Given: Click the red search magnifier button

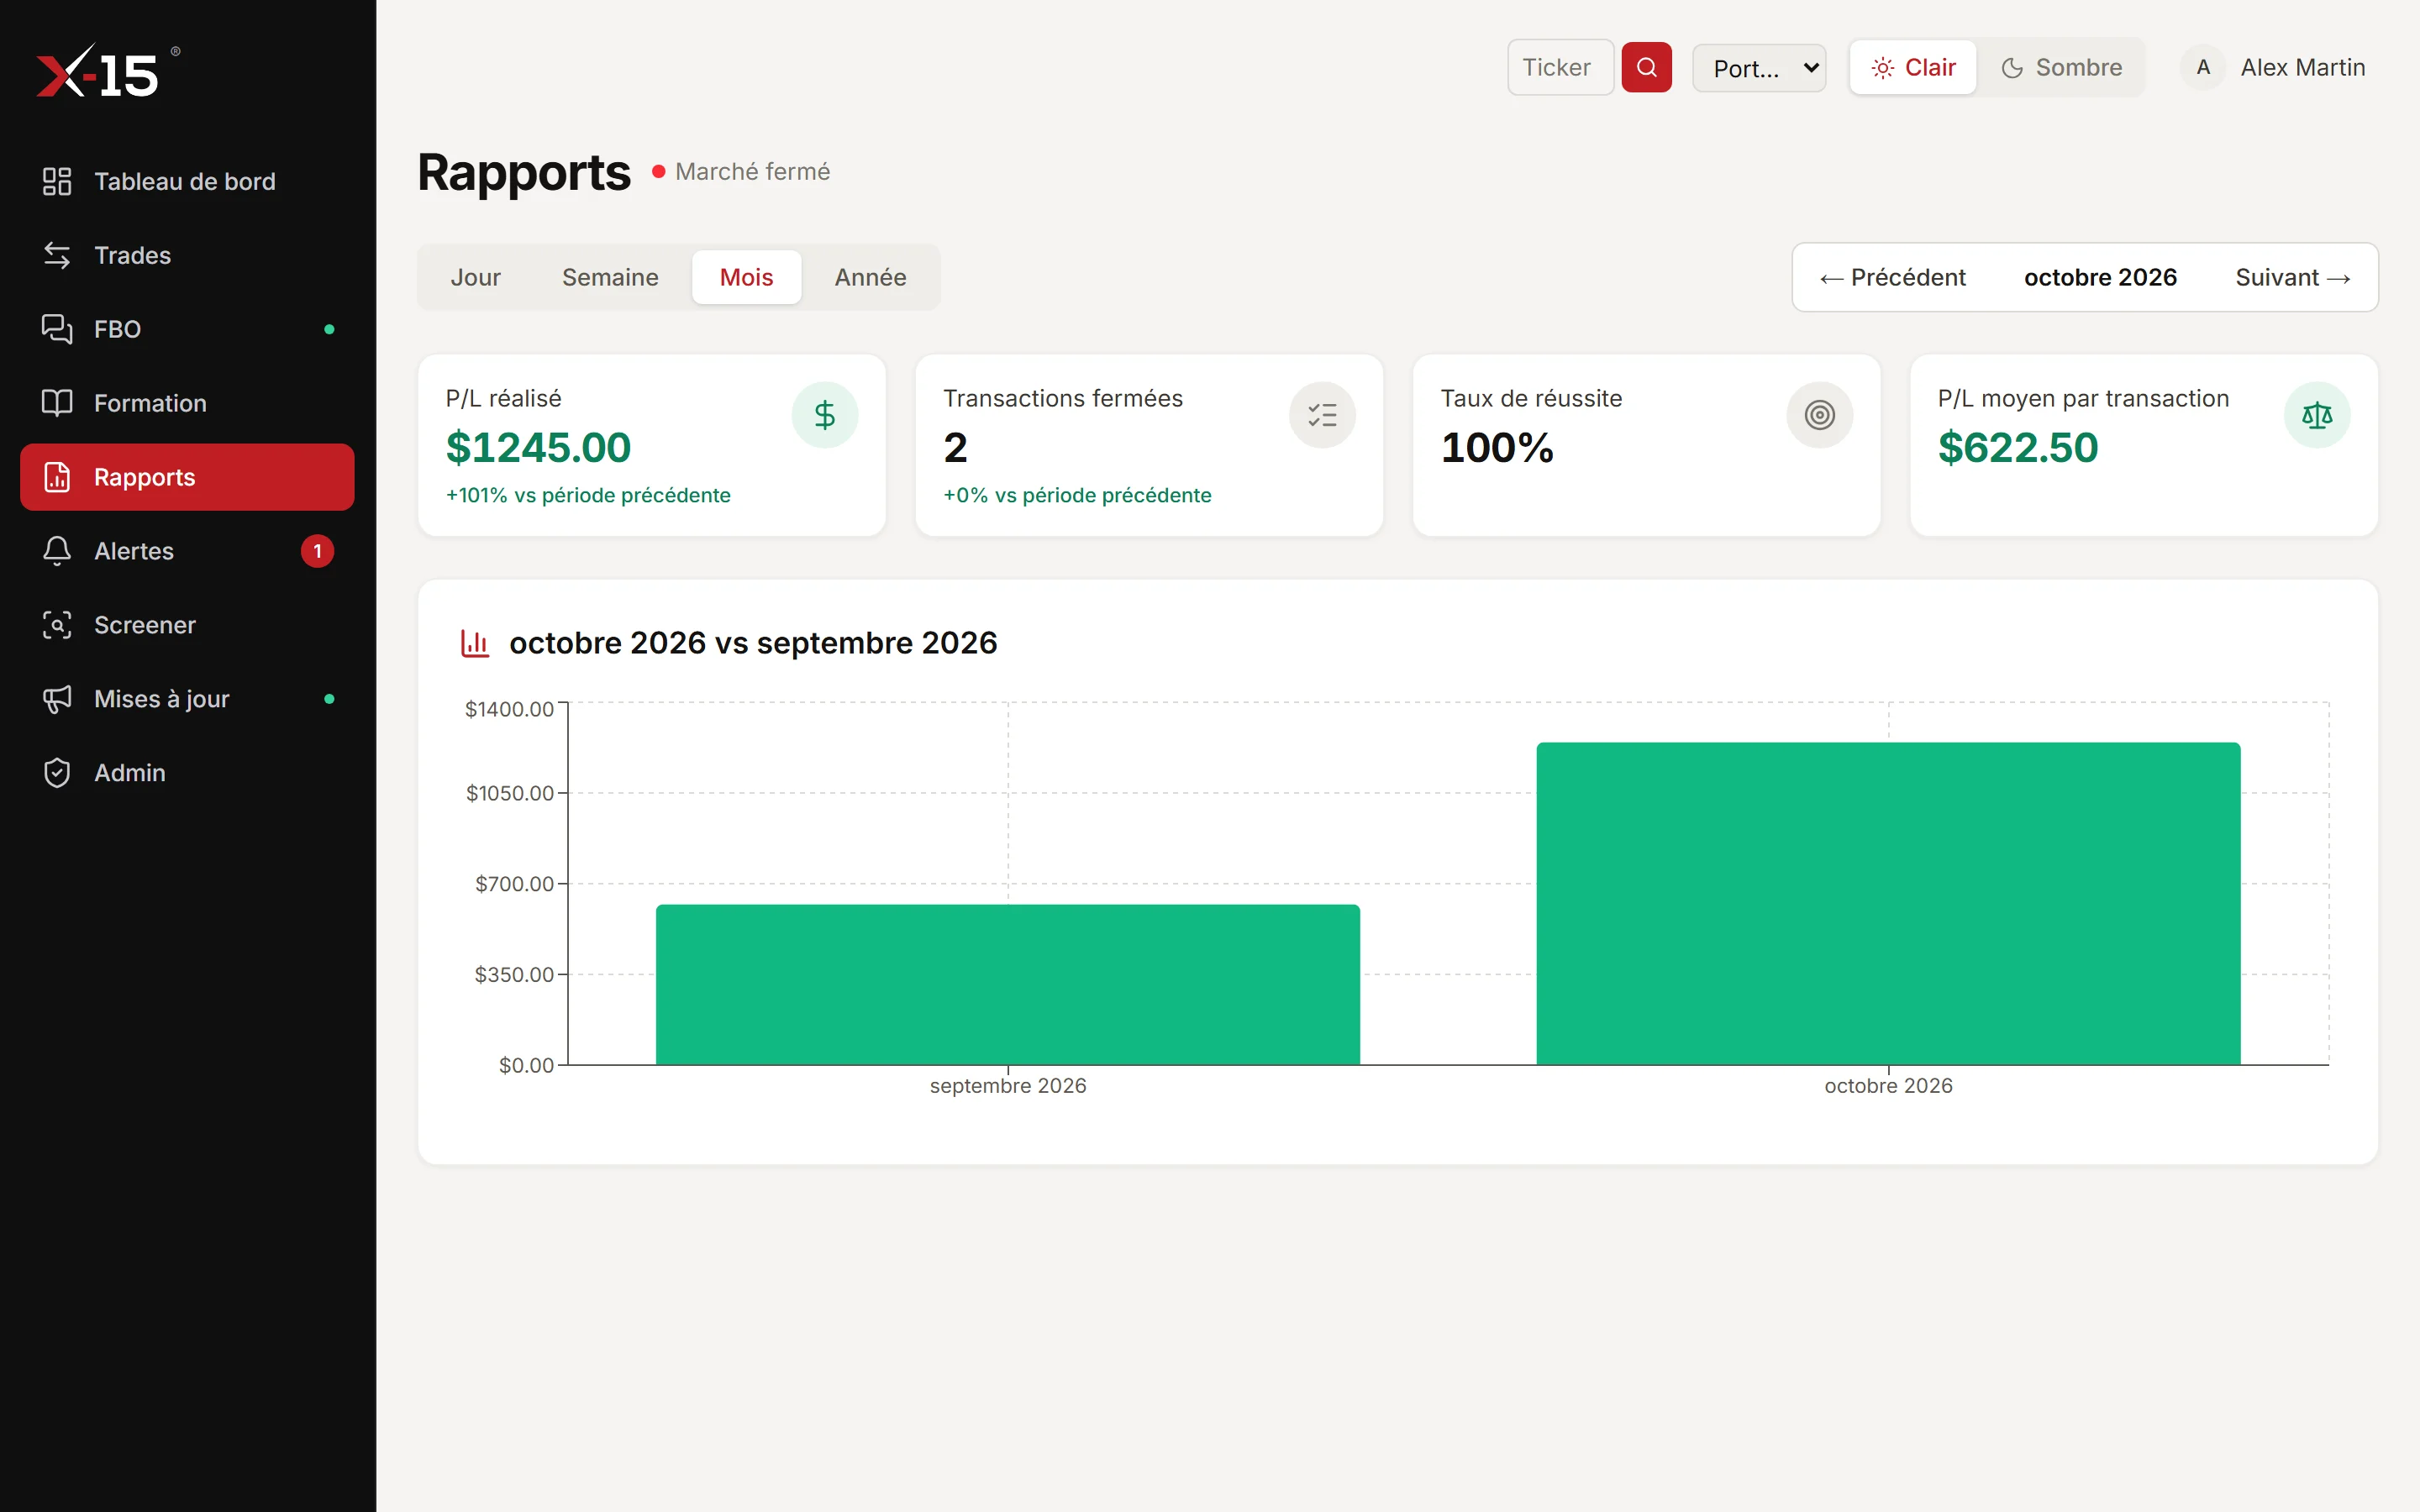Looking at the screenshot, I should (1646, 67).
